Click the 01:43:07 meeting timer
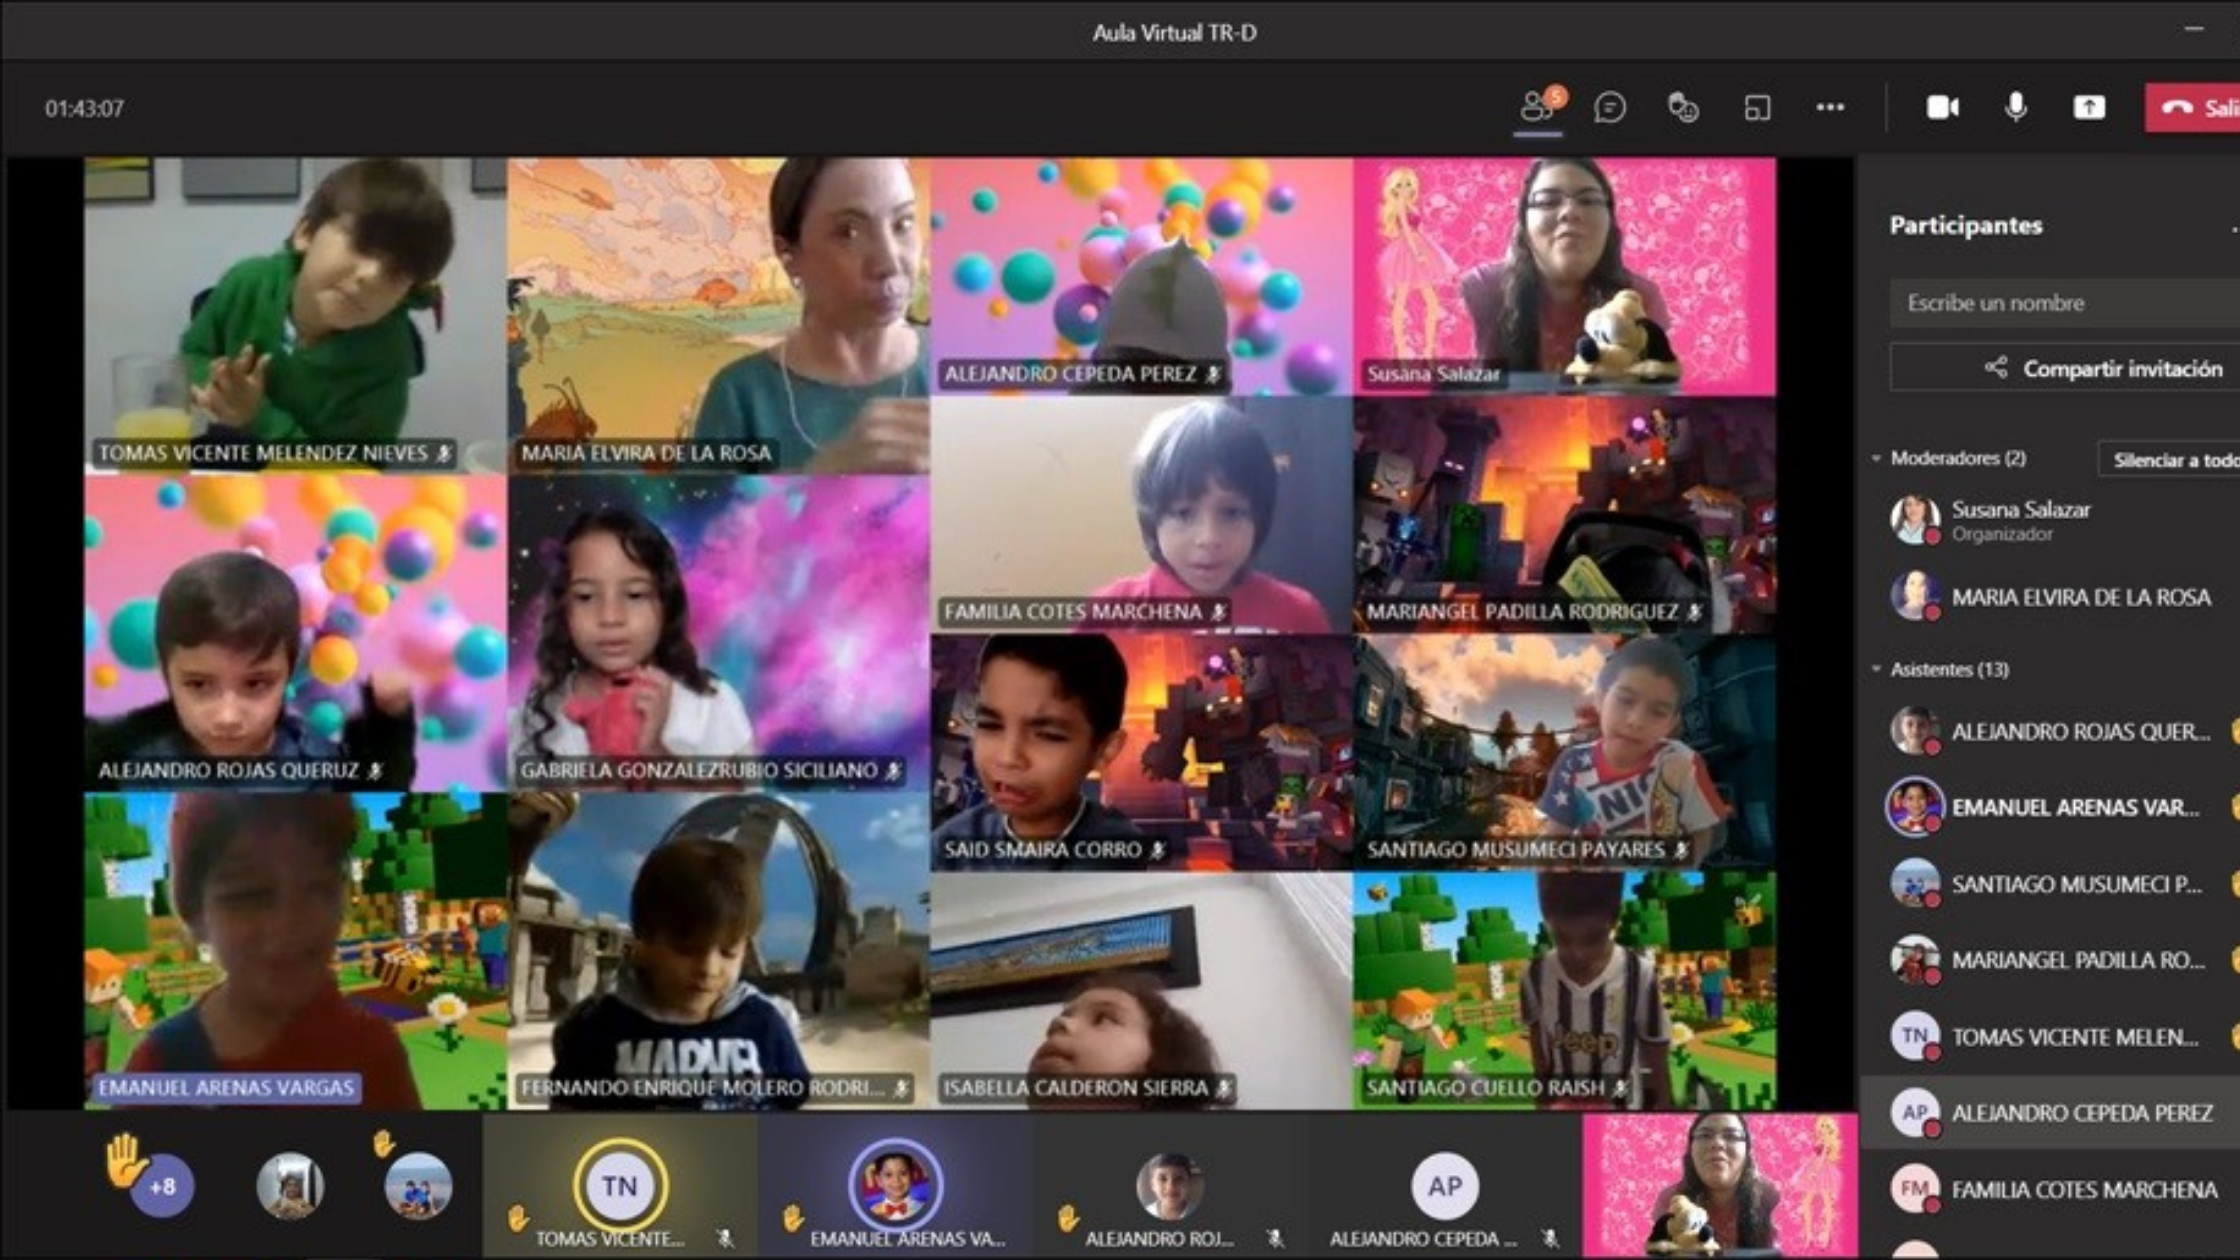The width and height of the screenshot is (2240, 1260). [x=84, y=108]
